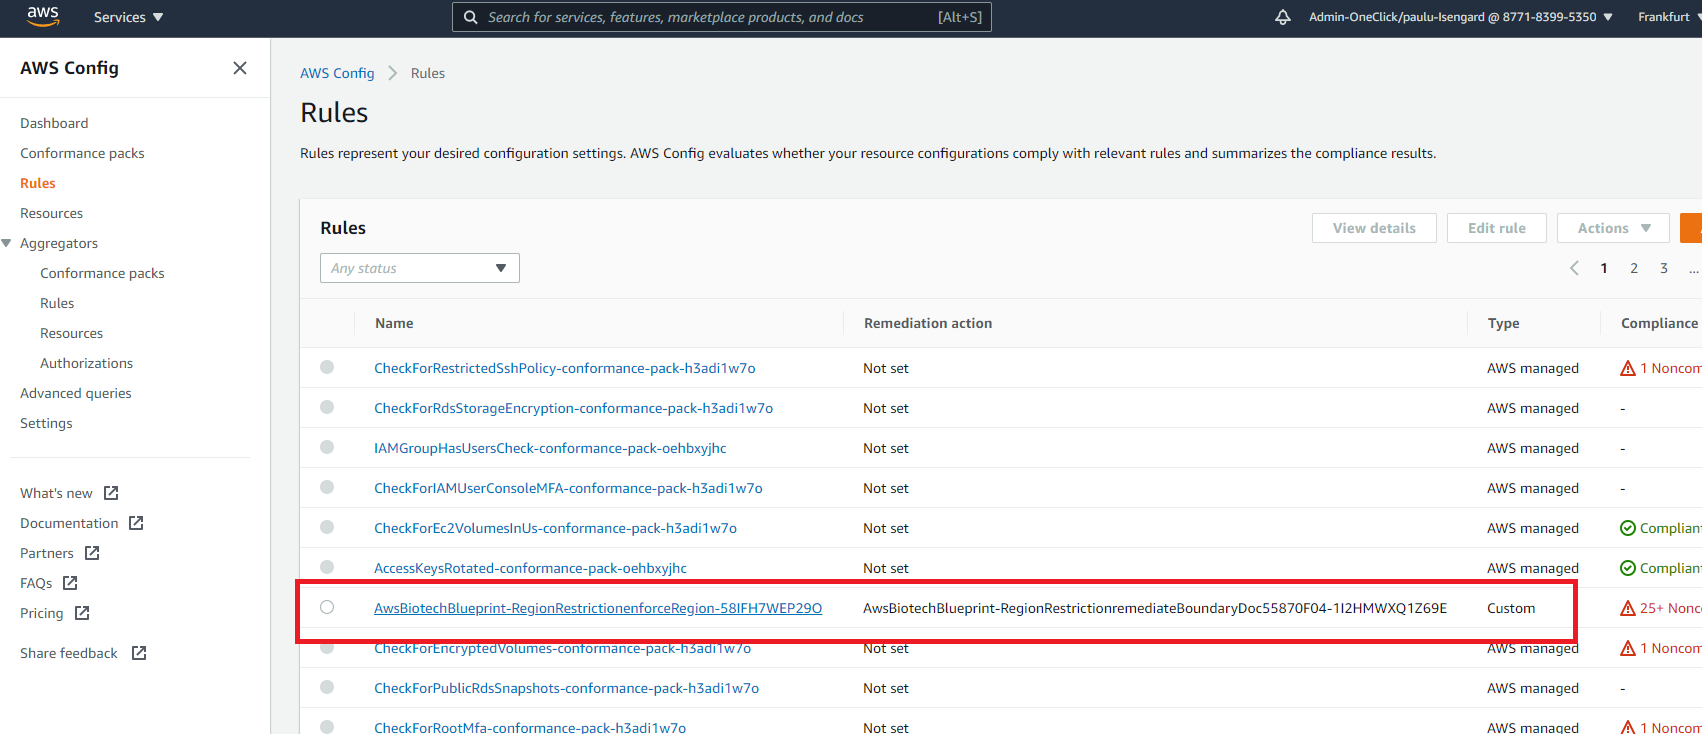
Task: Open What's new external link icon
Action: point(111,493)
